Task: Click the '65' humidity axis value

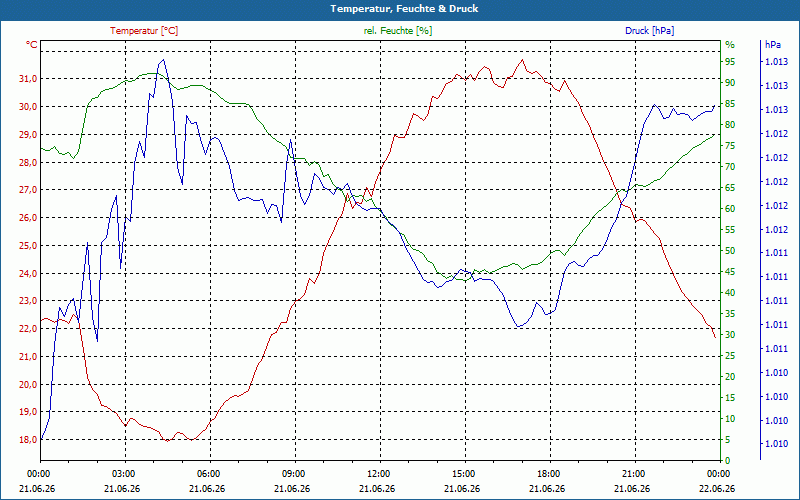Action: click(x=730, y=188)
